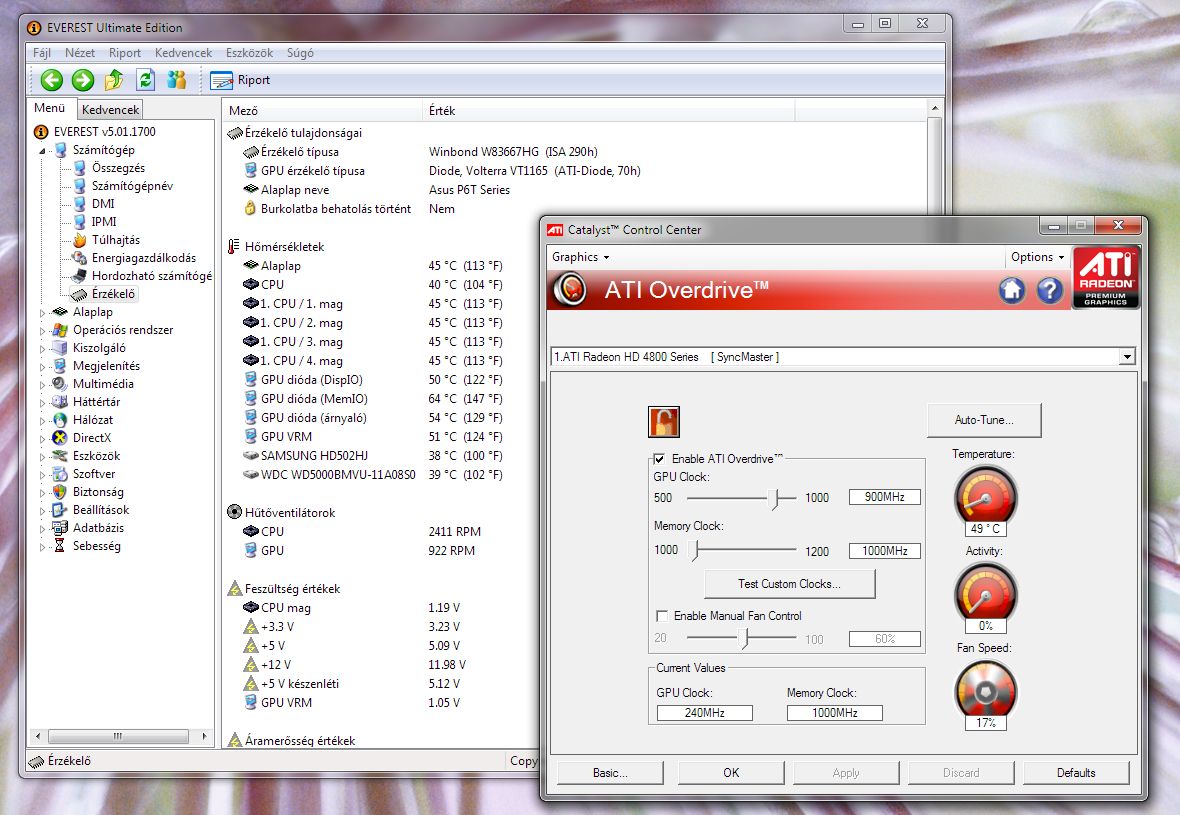Click the Test Custom Clocks... button
The width and height of the screenshot is (1180, 815).
[789, 584]
